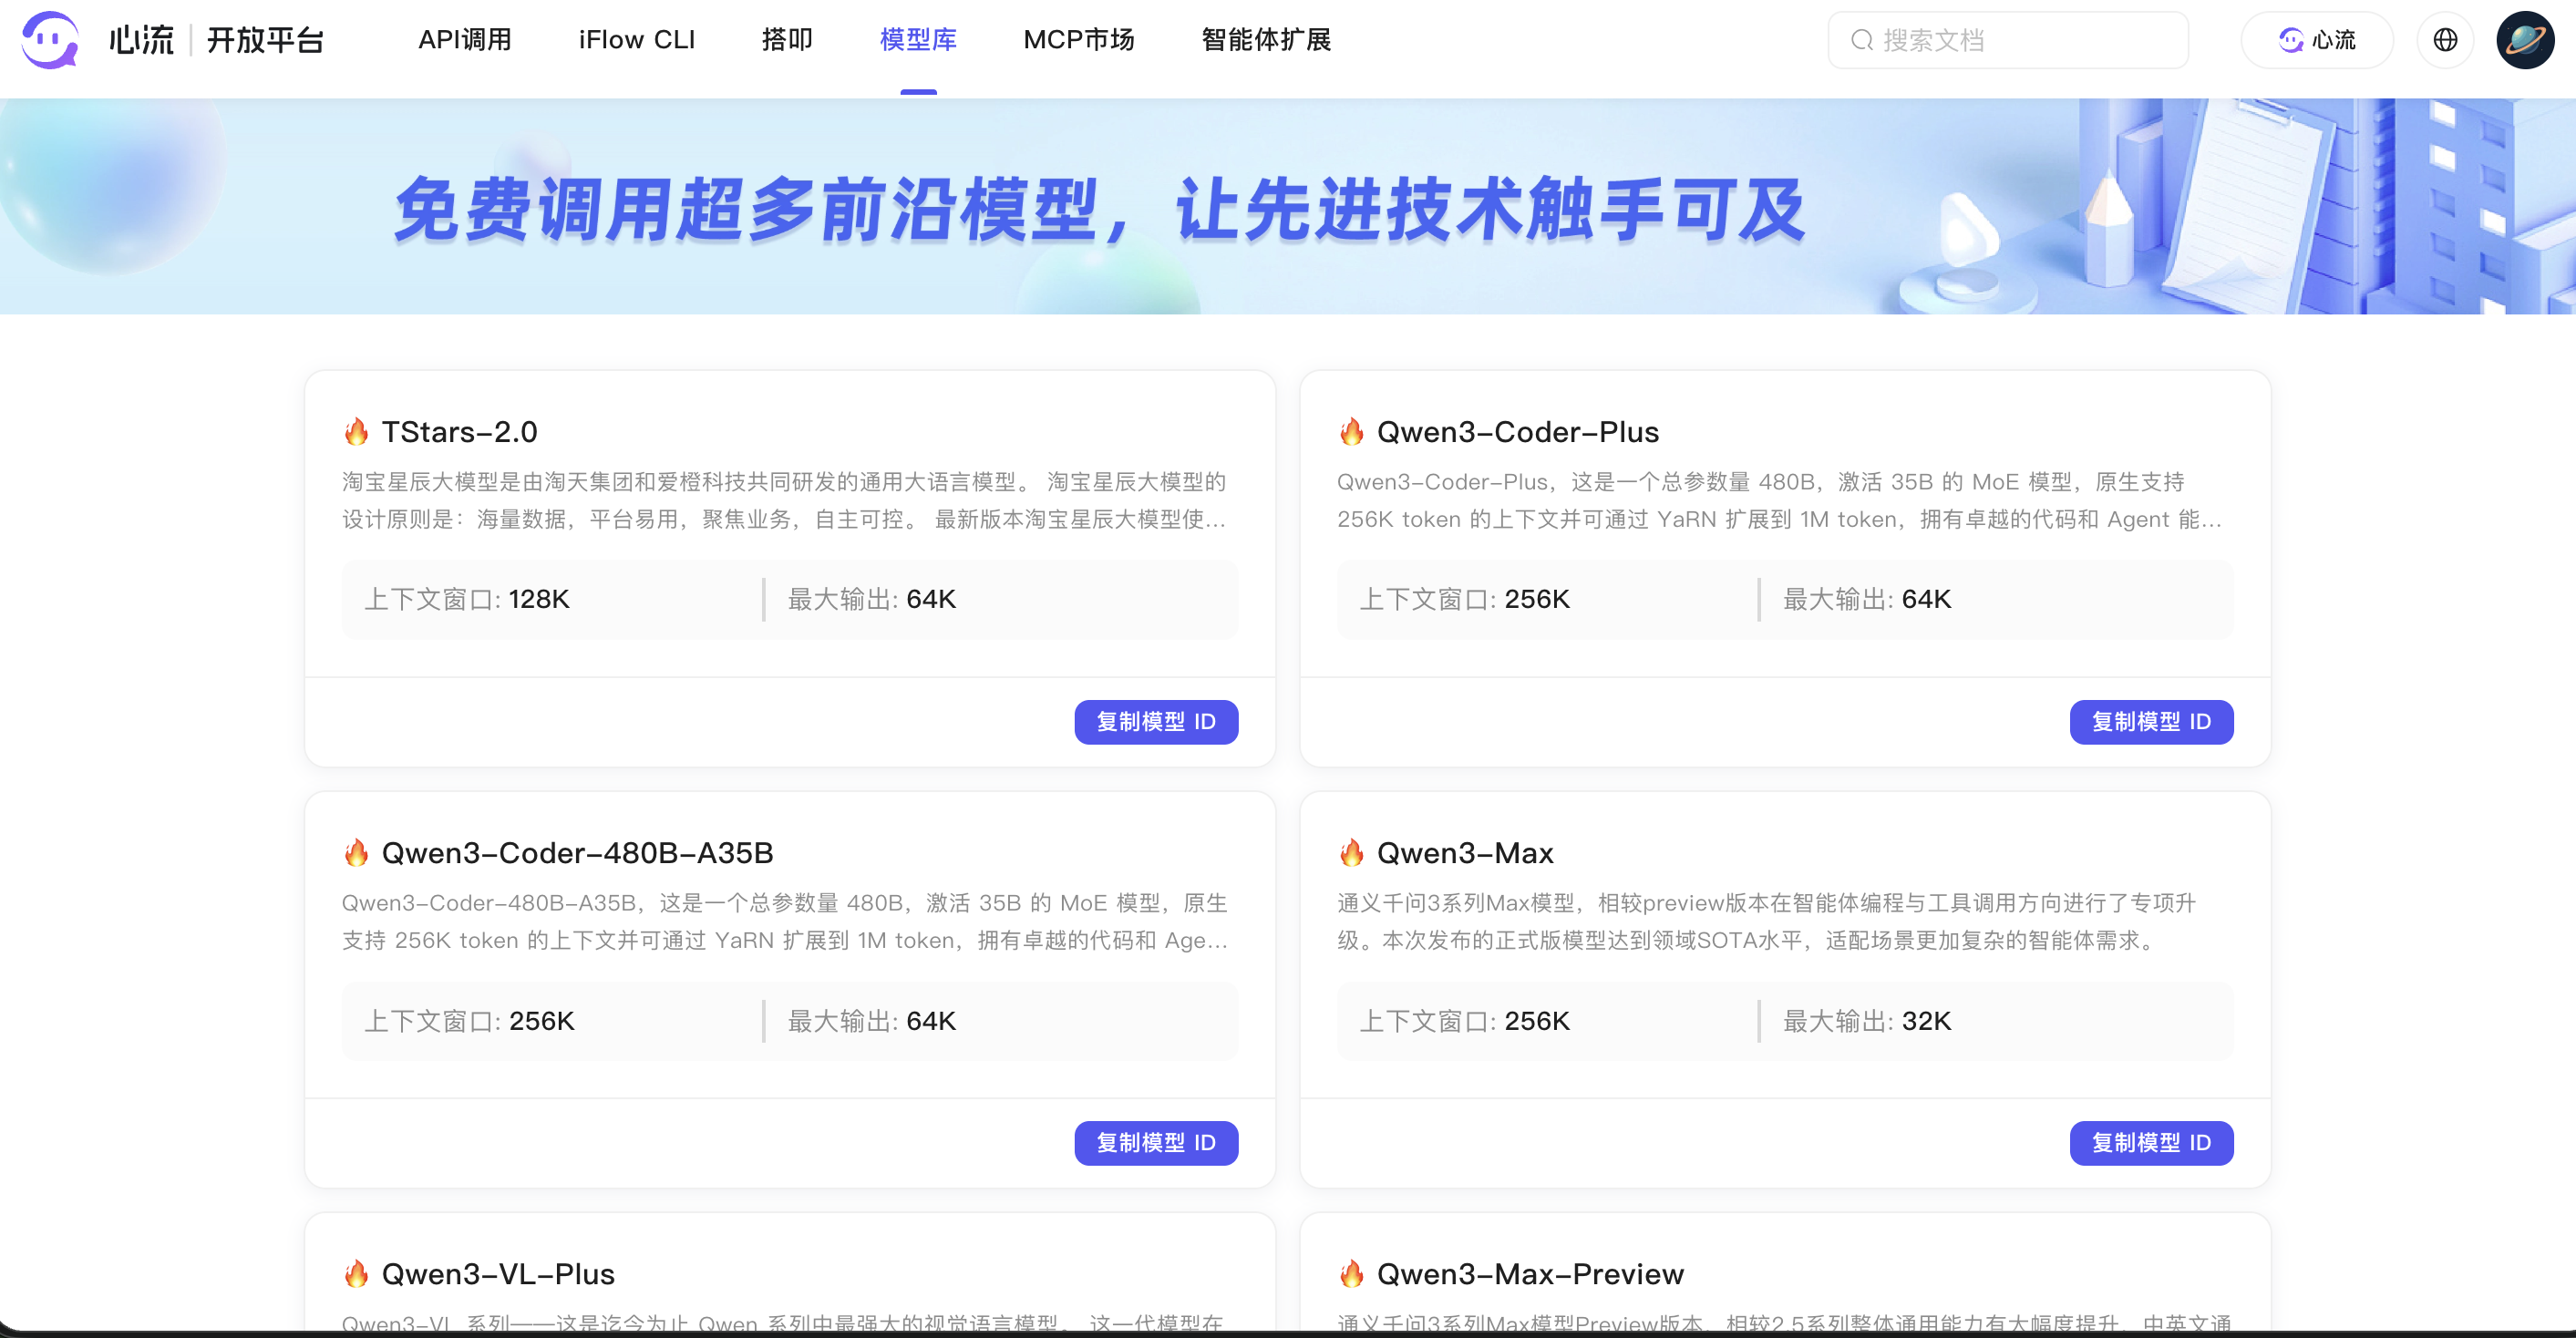This screenshot has width=2576, height=1338.
Task: Click the flame icon beside Qwen3-Coder-480B-A35B
Action: [356, 853]
